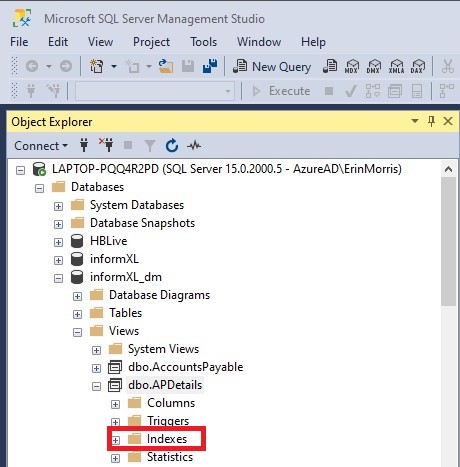Screen dimensions: 460x467
Task: Click the DMX query icon
Action: pyautogui.click(x=374, y=66)
